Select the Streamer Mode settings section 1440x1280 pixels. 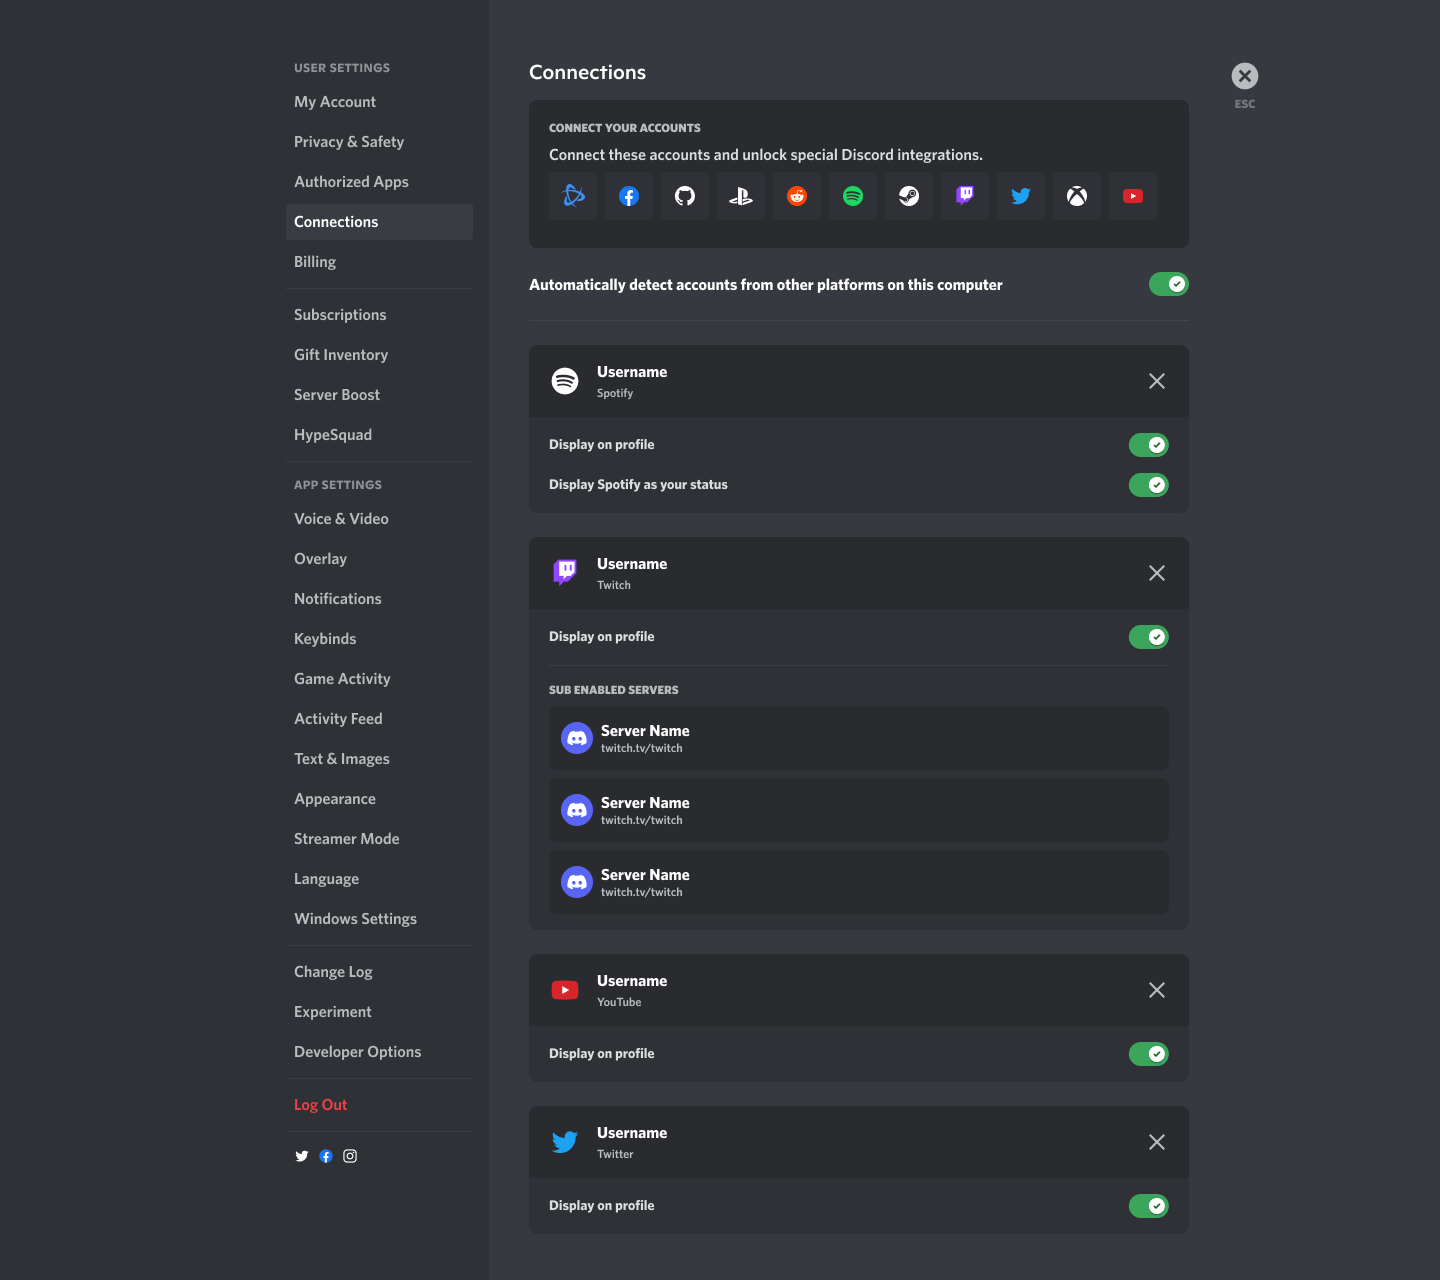pos(347,838)
